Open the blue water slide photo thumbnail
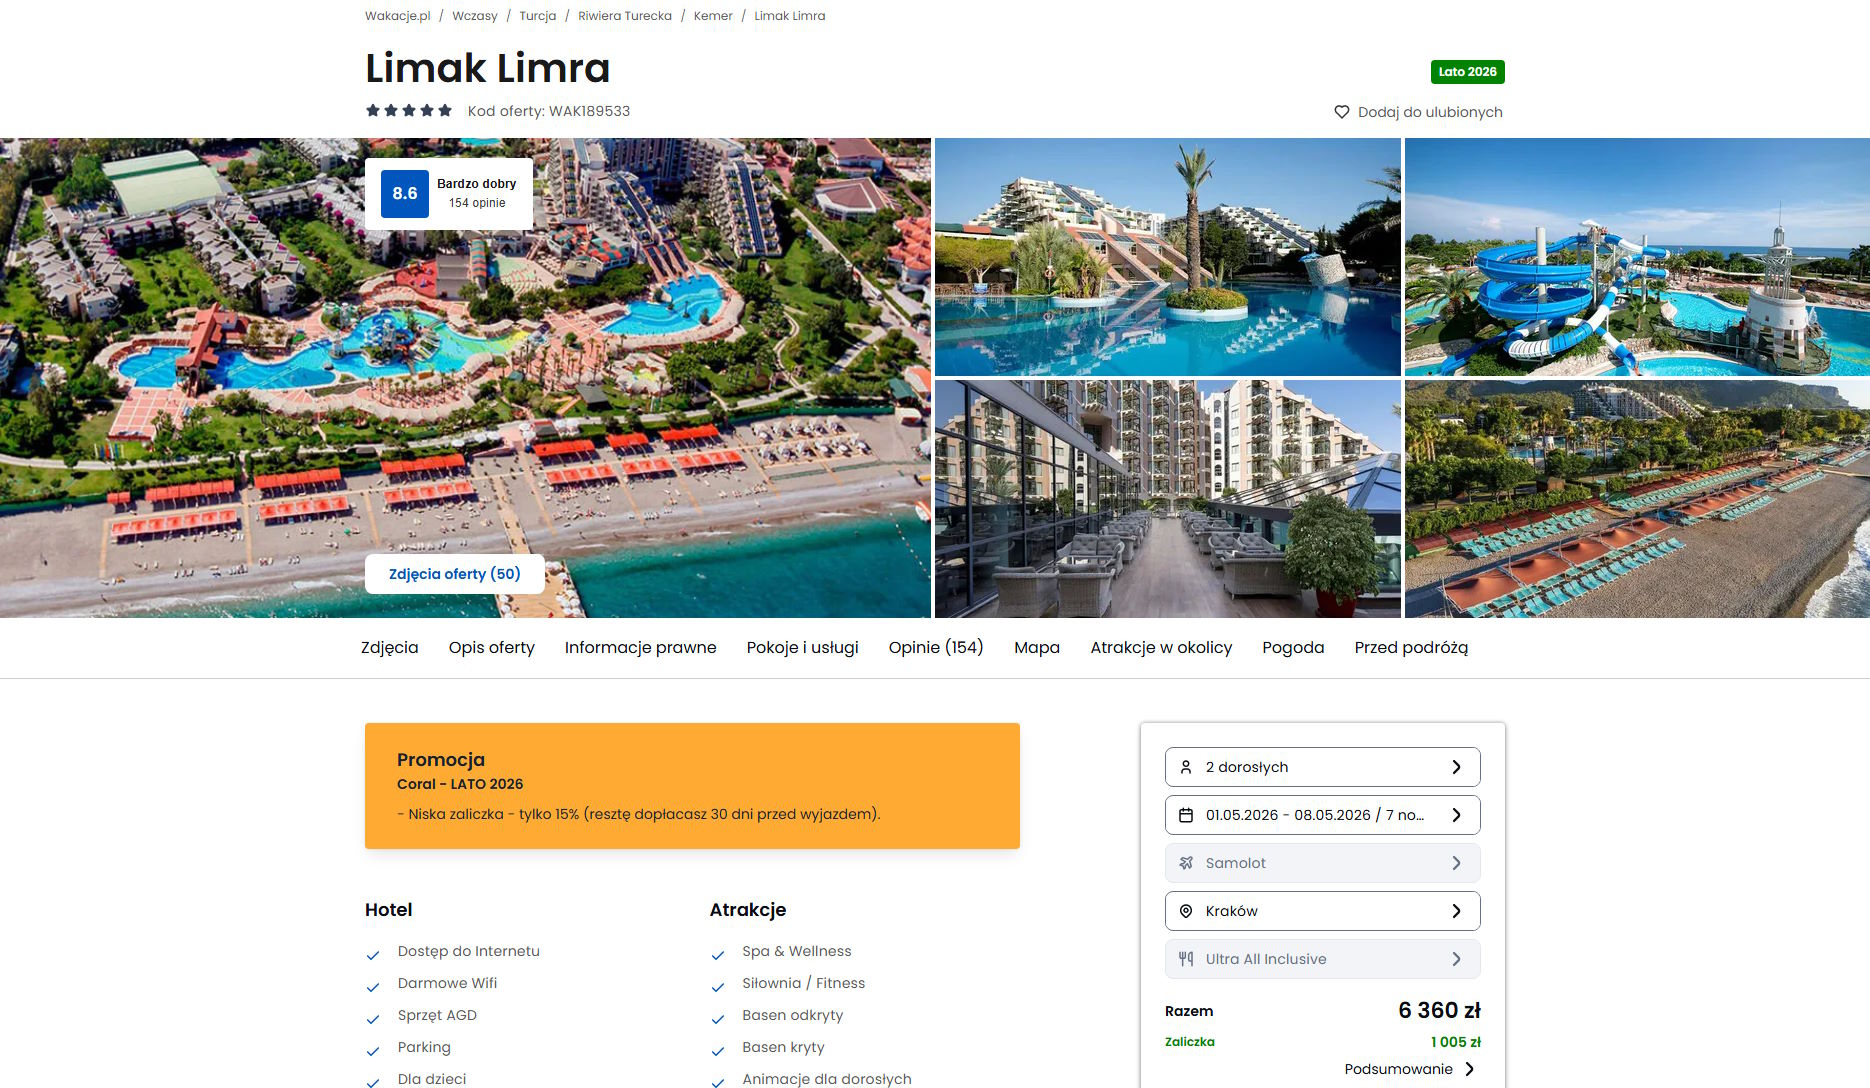Viewport: 1870px width, 1088px height. 1637,257
